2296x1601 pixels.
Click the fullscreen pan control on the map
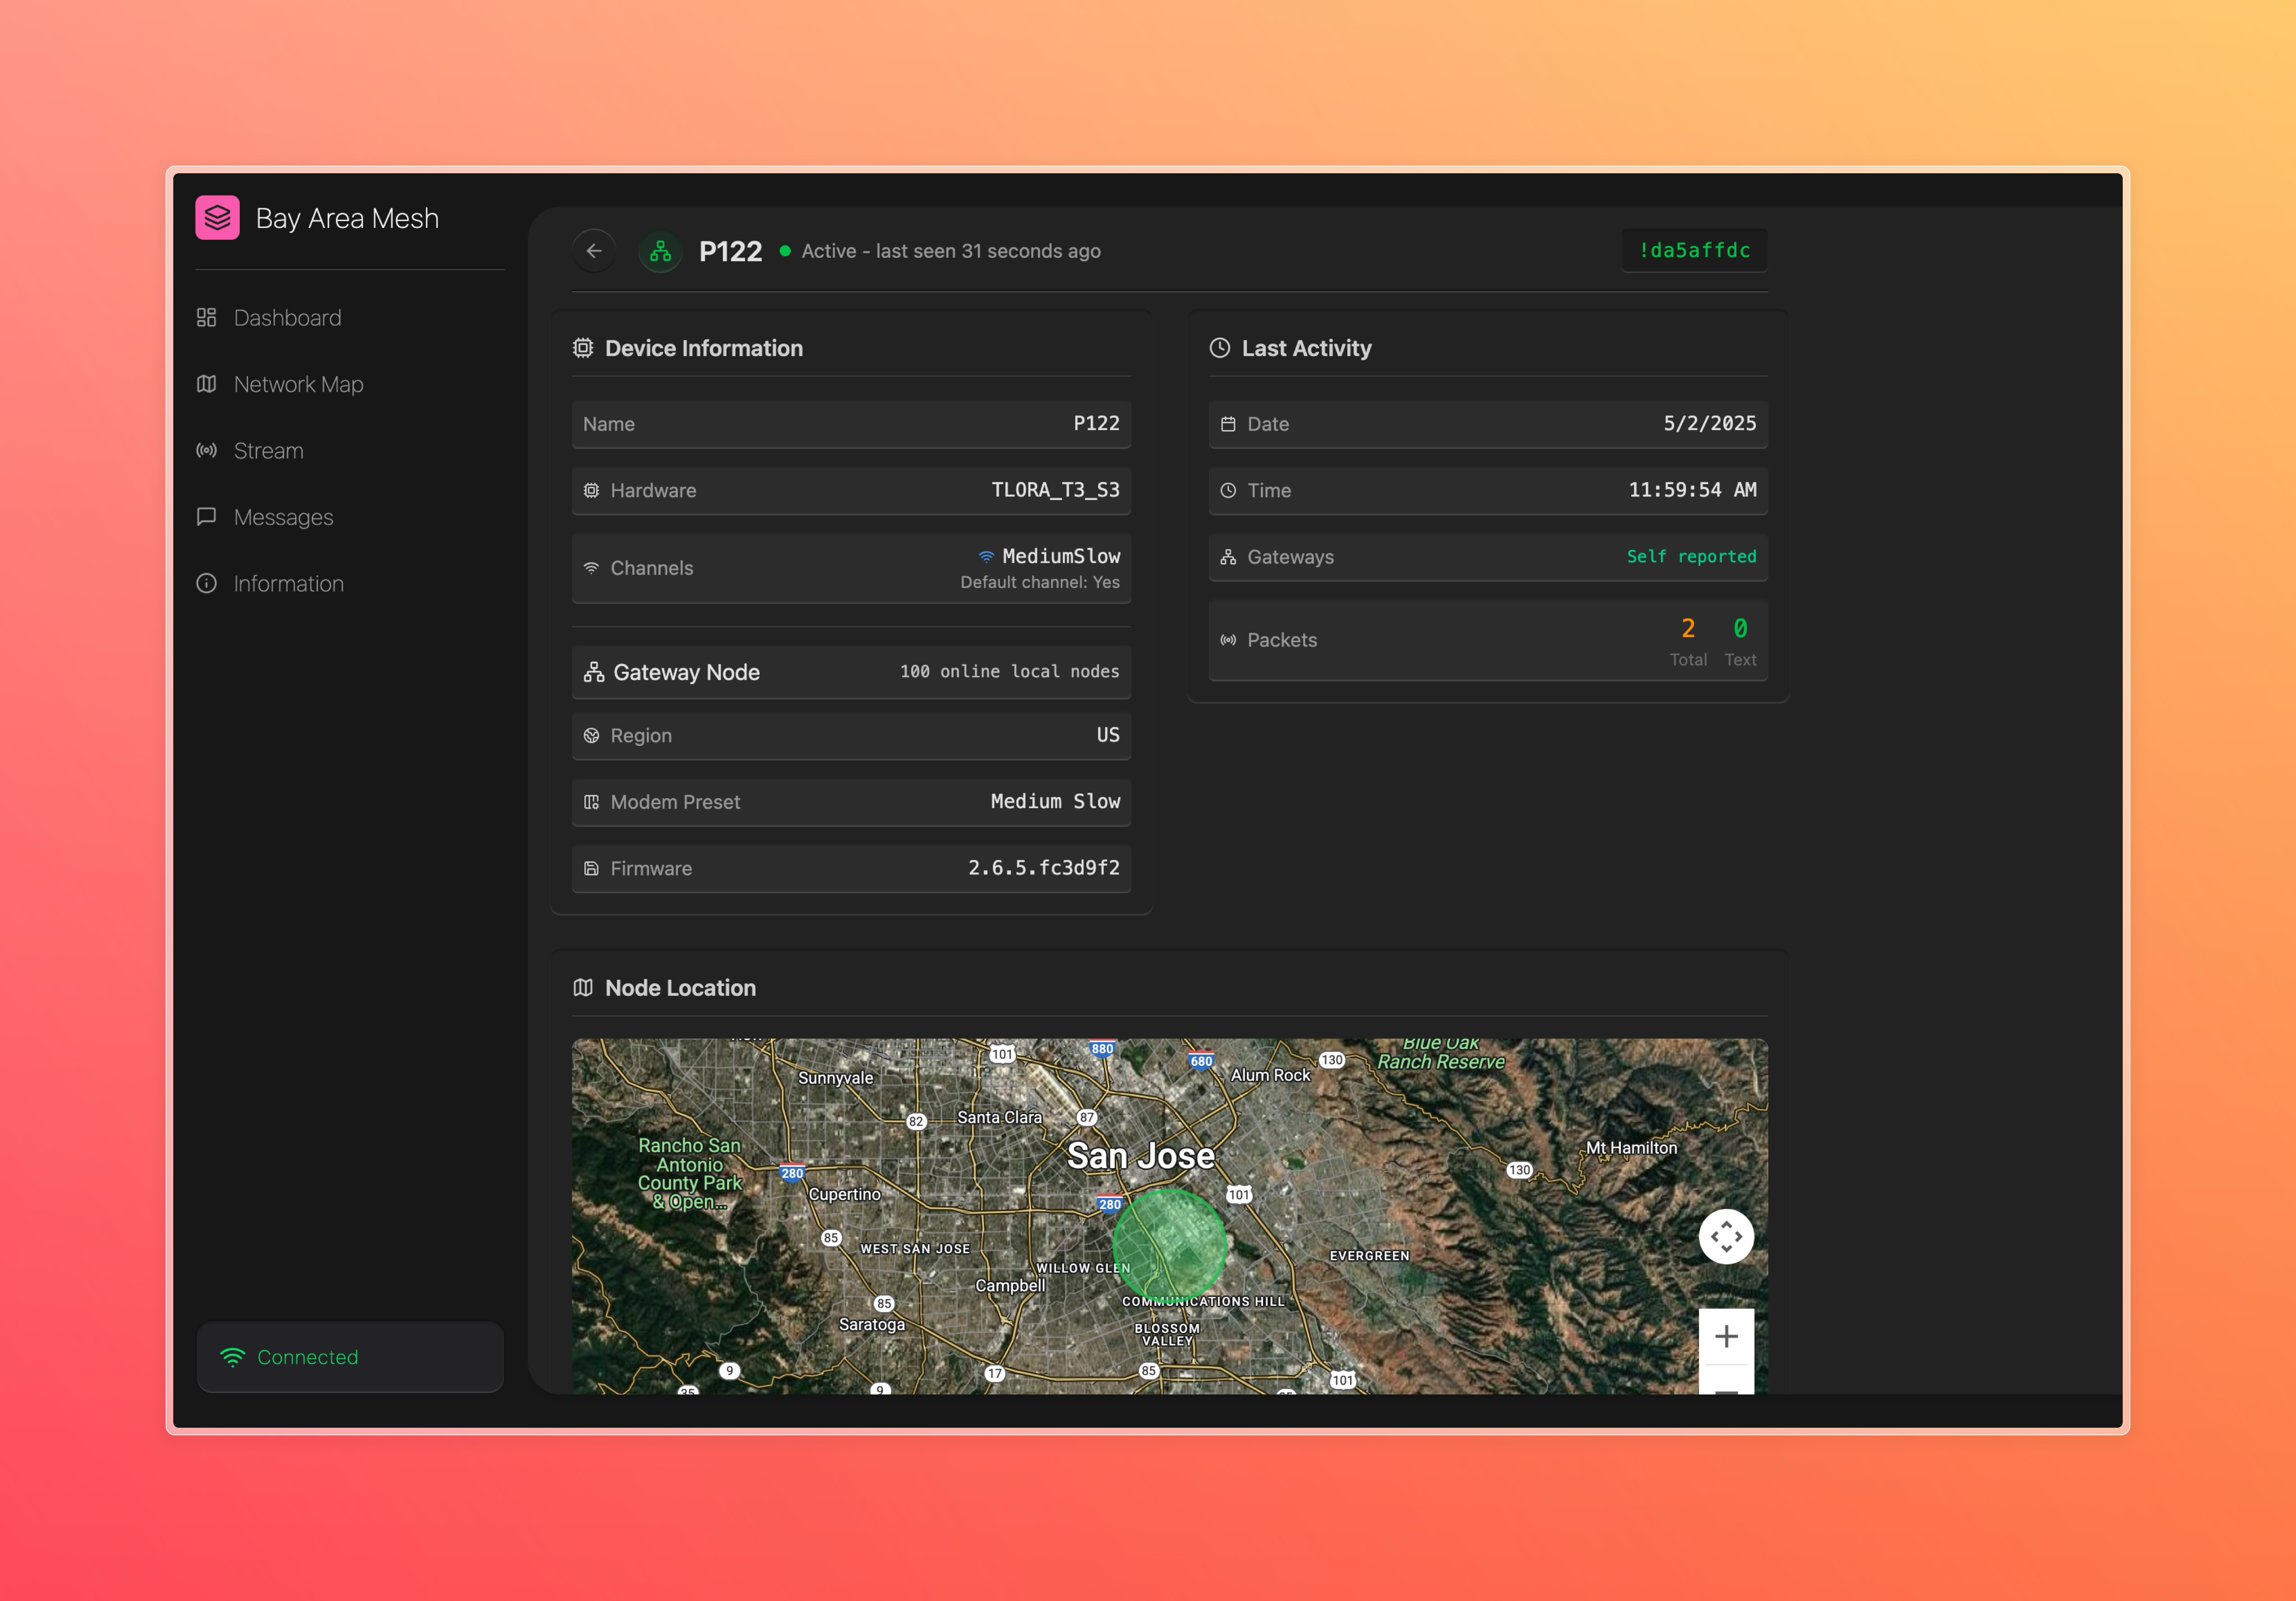point(1726,1237)
